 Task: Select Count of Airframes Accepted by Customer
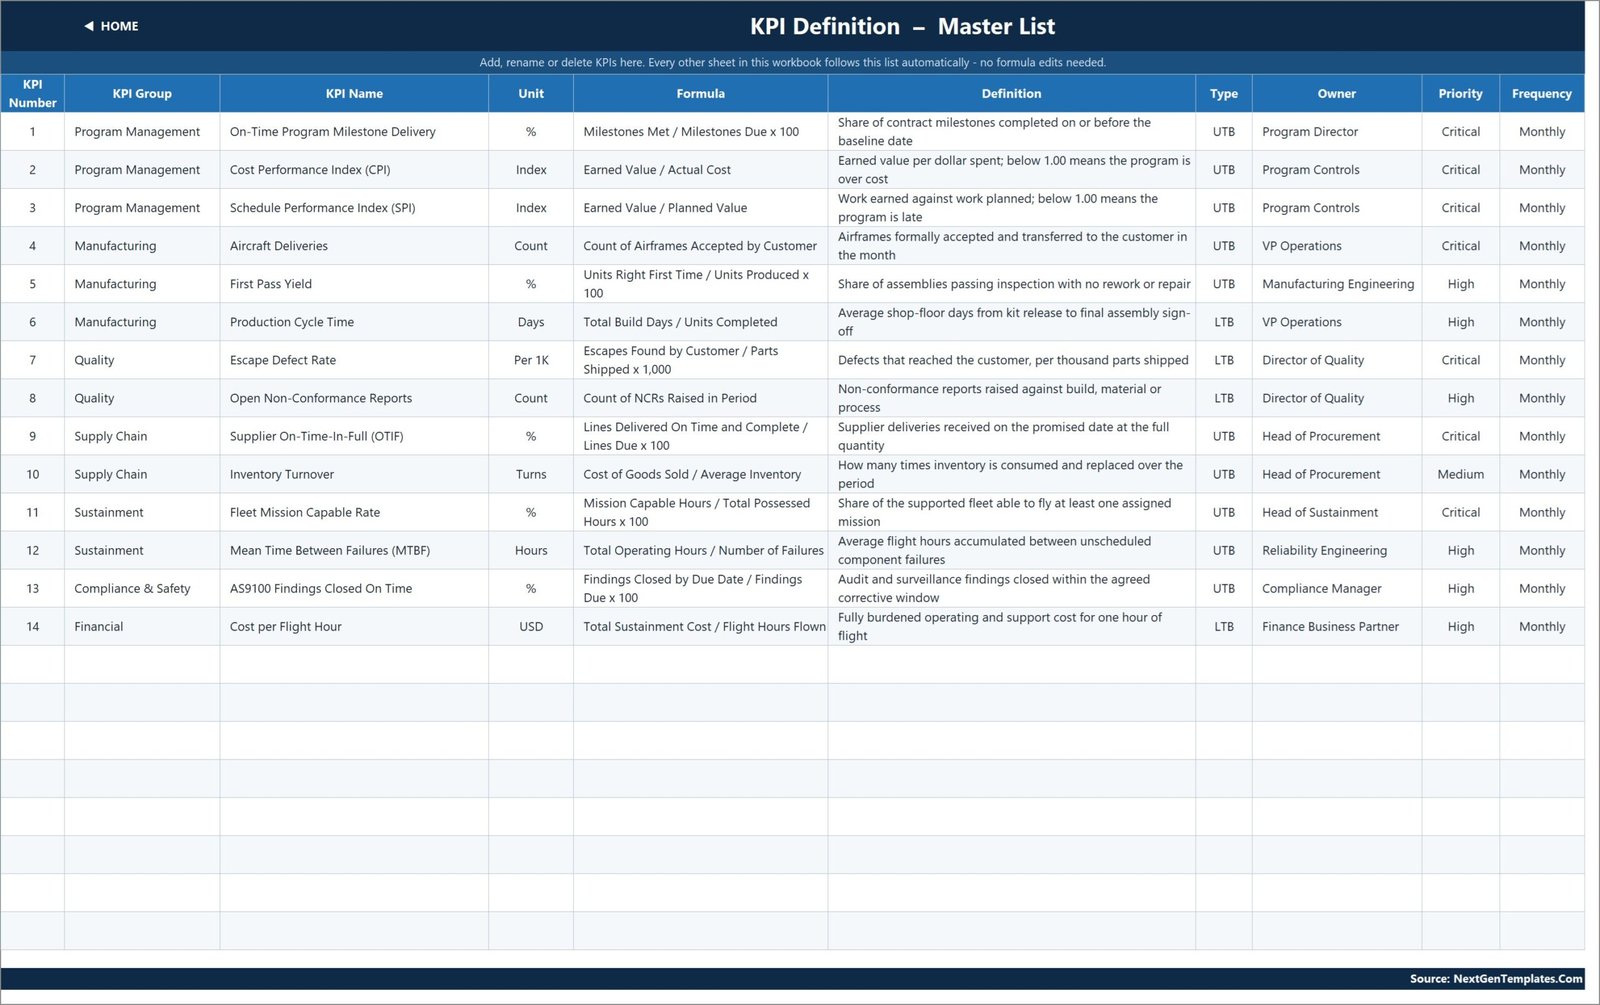pyautogui.click(x=700, y=246)
